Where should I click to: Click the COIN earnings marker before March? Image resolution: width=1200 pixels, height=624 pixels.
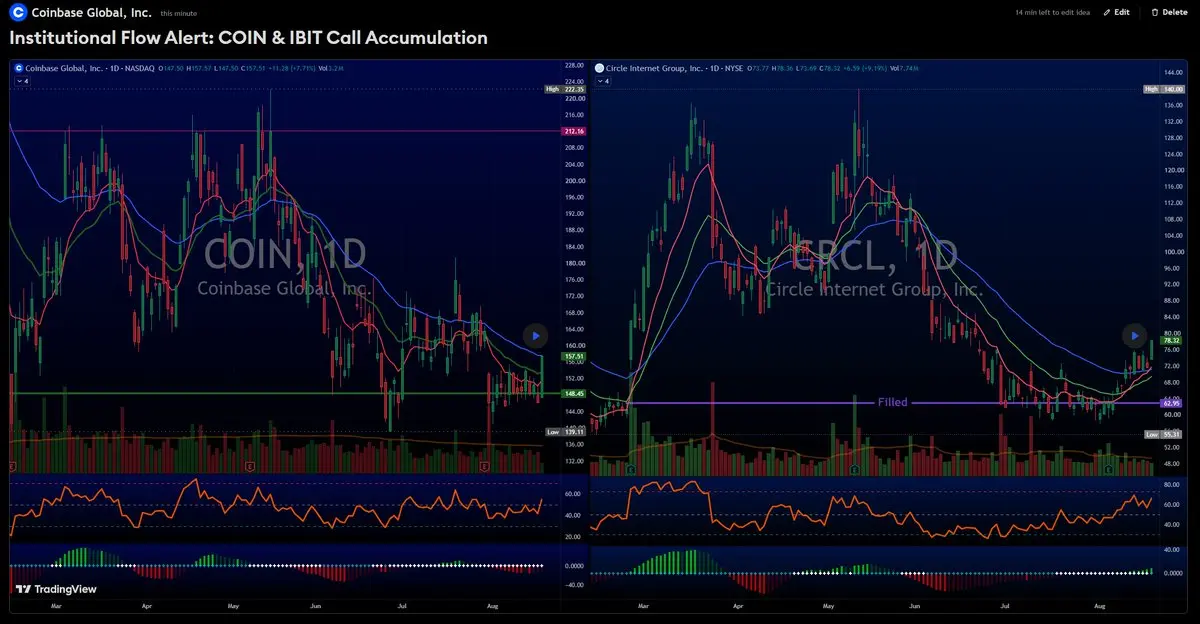pyautogui.click(x=12, y=467)
